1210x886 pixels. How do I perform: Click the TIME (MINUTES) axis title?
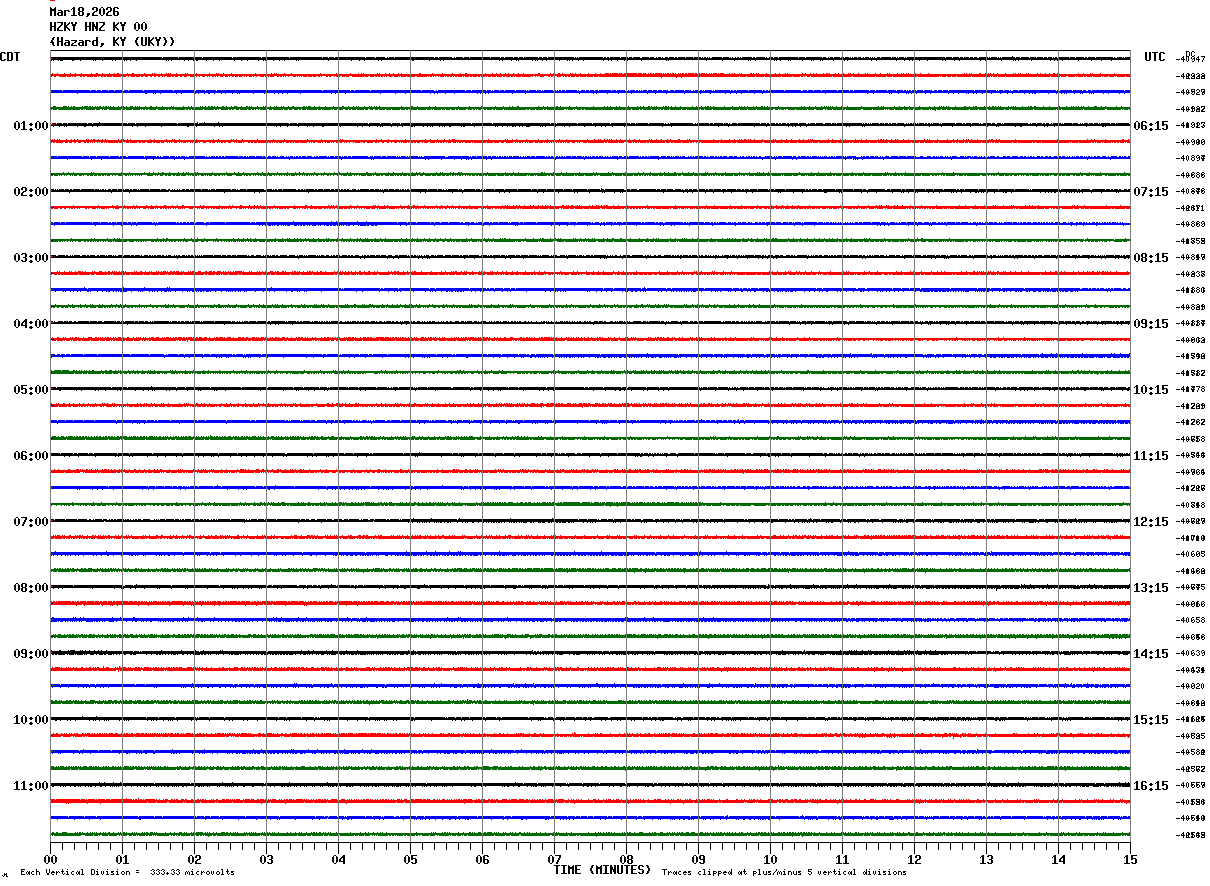[602, 870]
